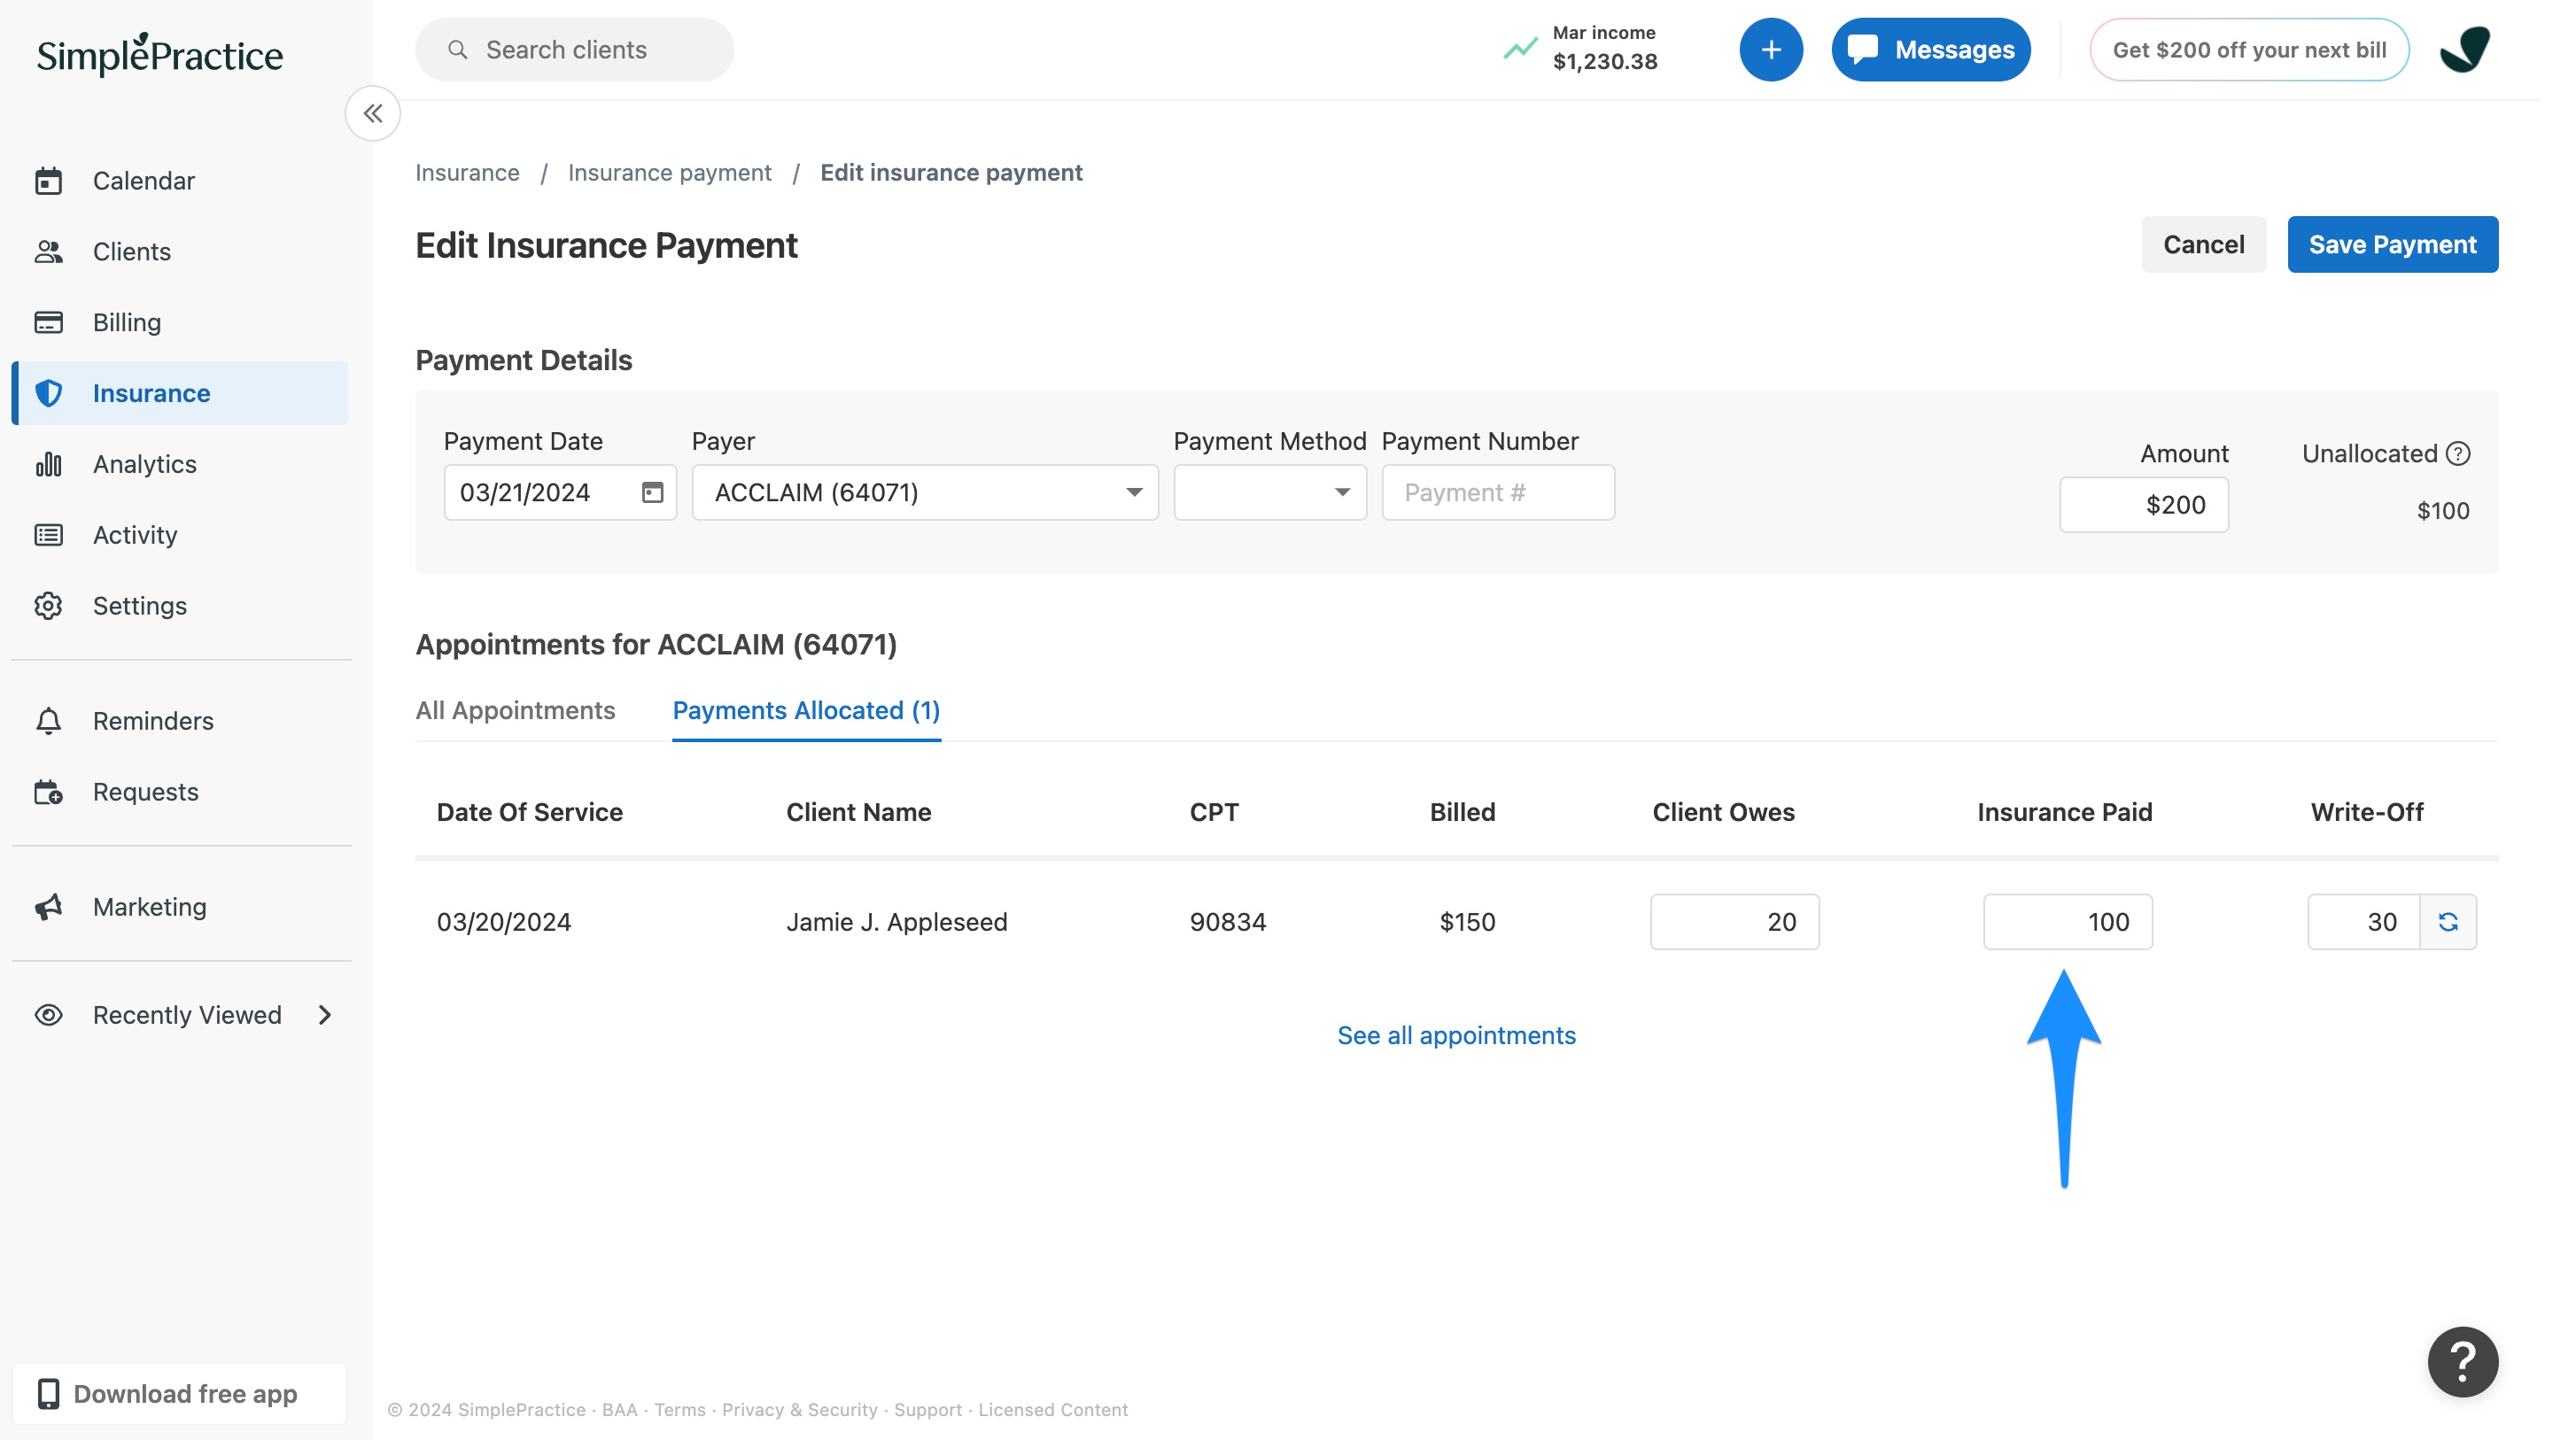Click the Analytics bar chart icon
Screen dimensions: 2576x1440
click(48, 464)
